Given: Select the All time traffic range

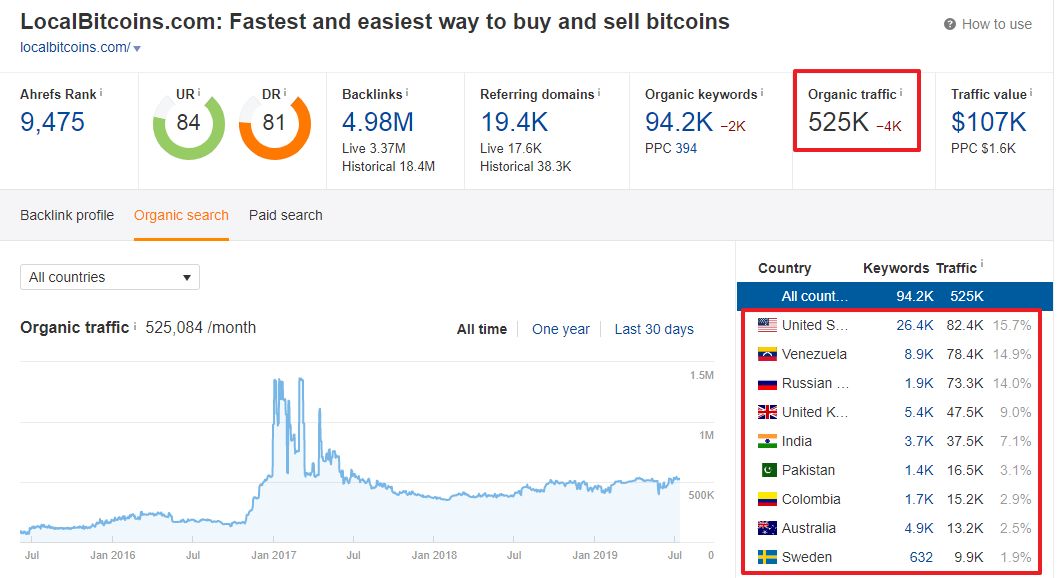Looking at the screenshot, I should [482, 330].
